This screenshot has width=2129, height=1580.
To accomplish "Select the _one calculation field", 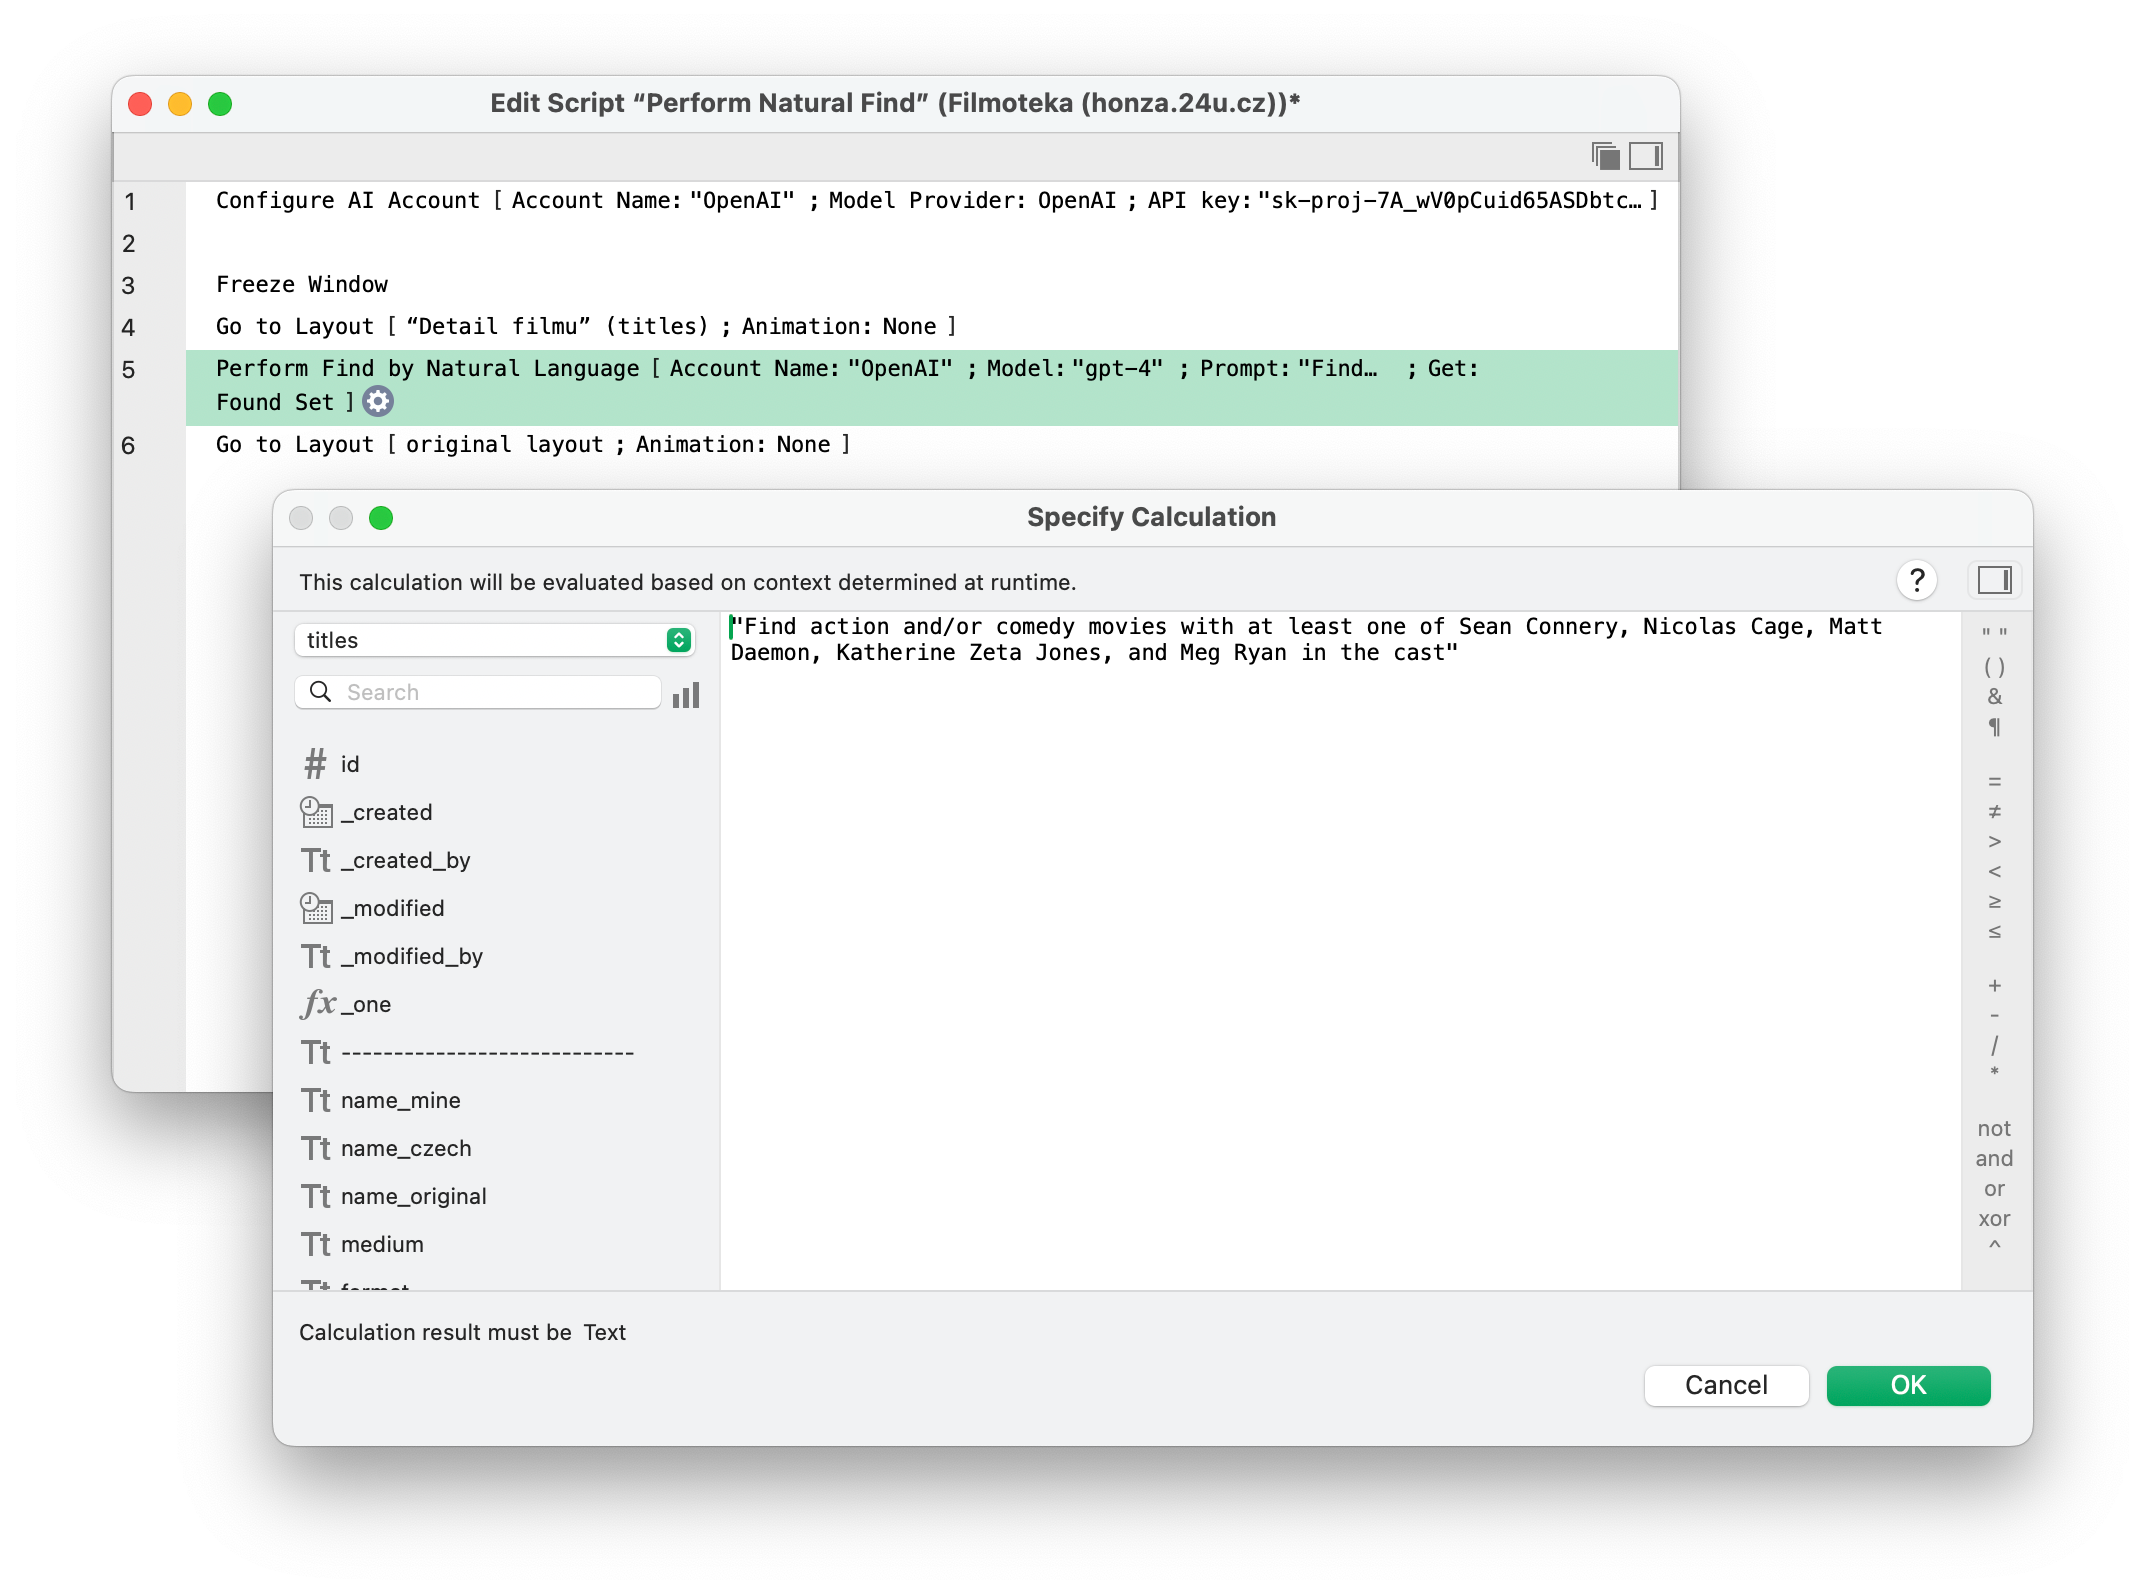I will (x=497, y=1004).
